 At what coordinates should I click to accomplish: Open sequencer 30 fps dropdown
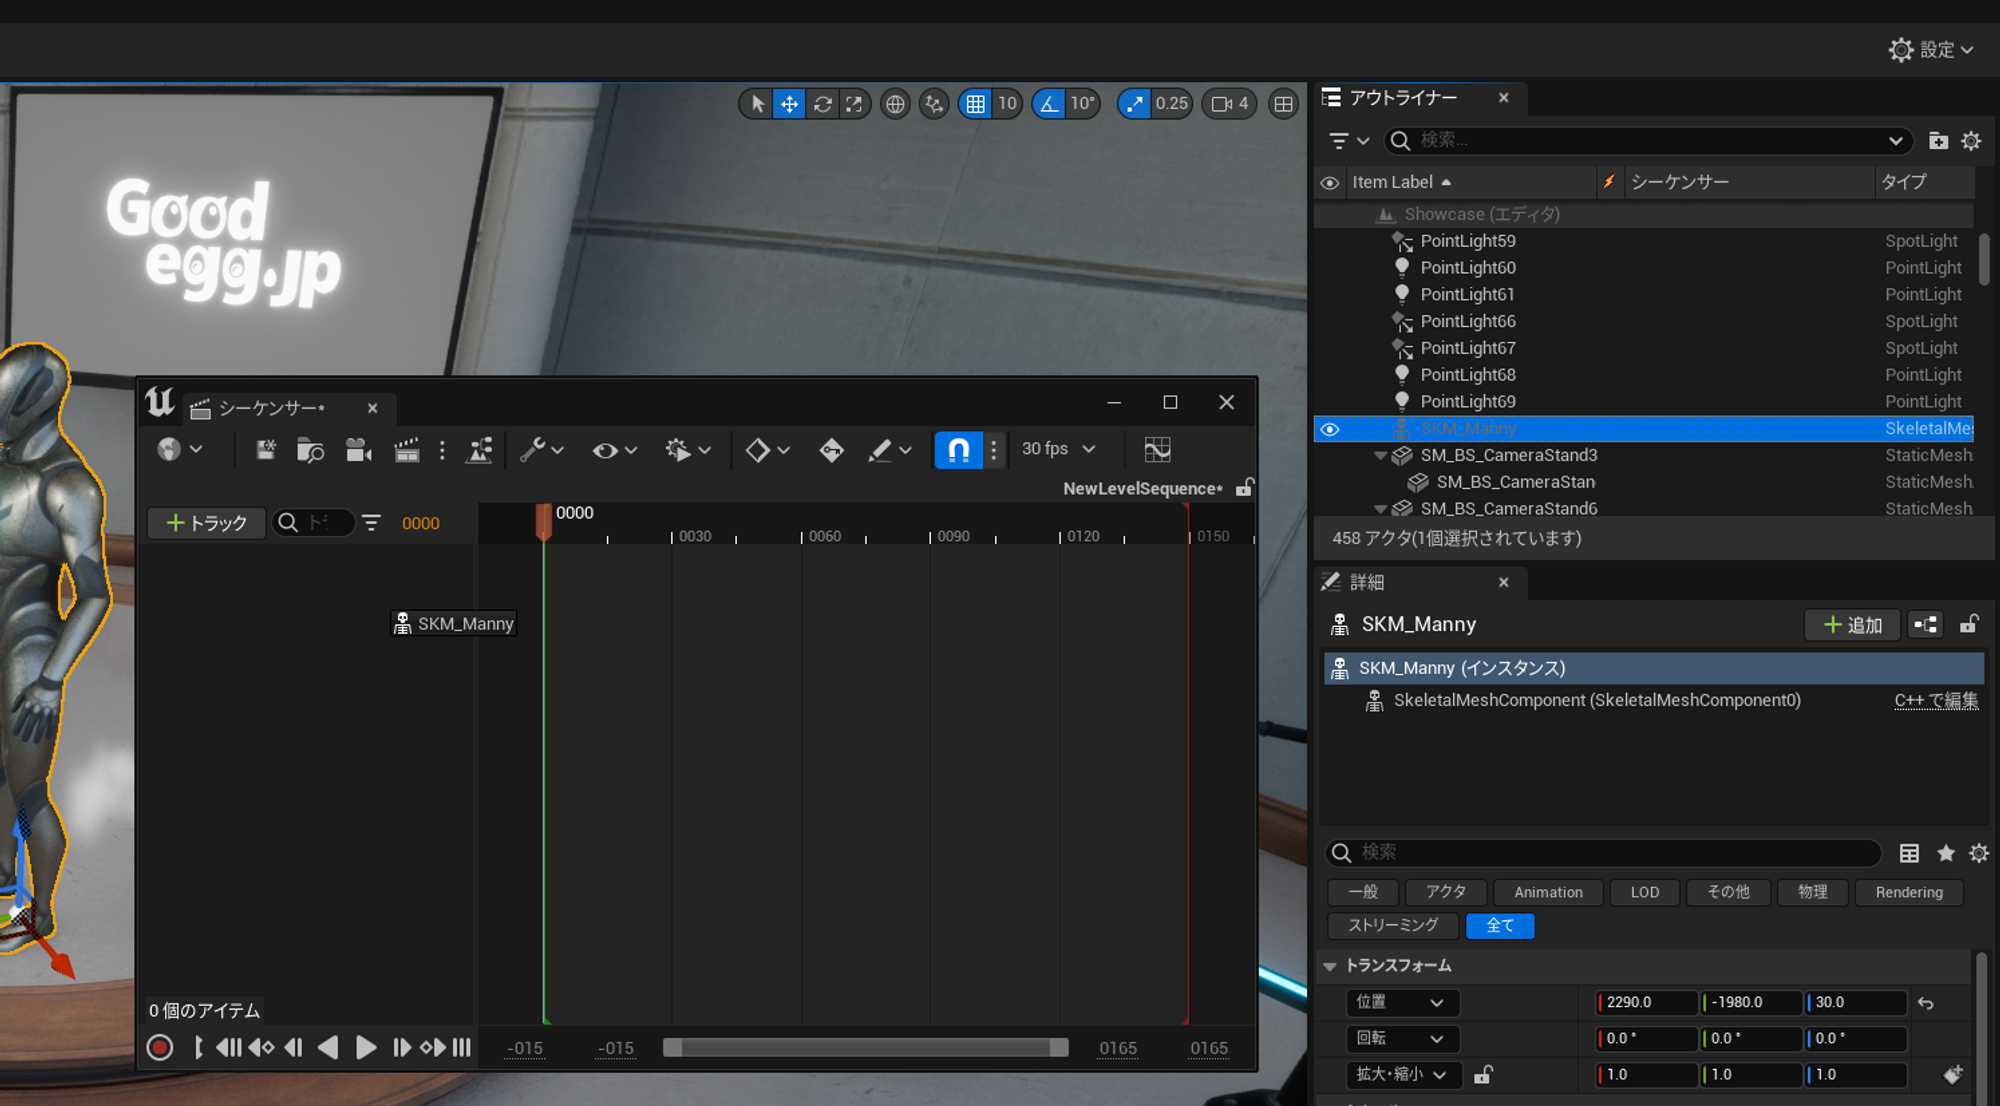[1058, 450]
